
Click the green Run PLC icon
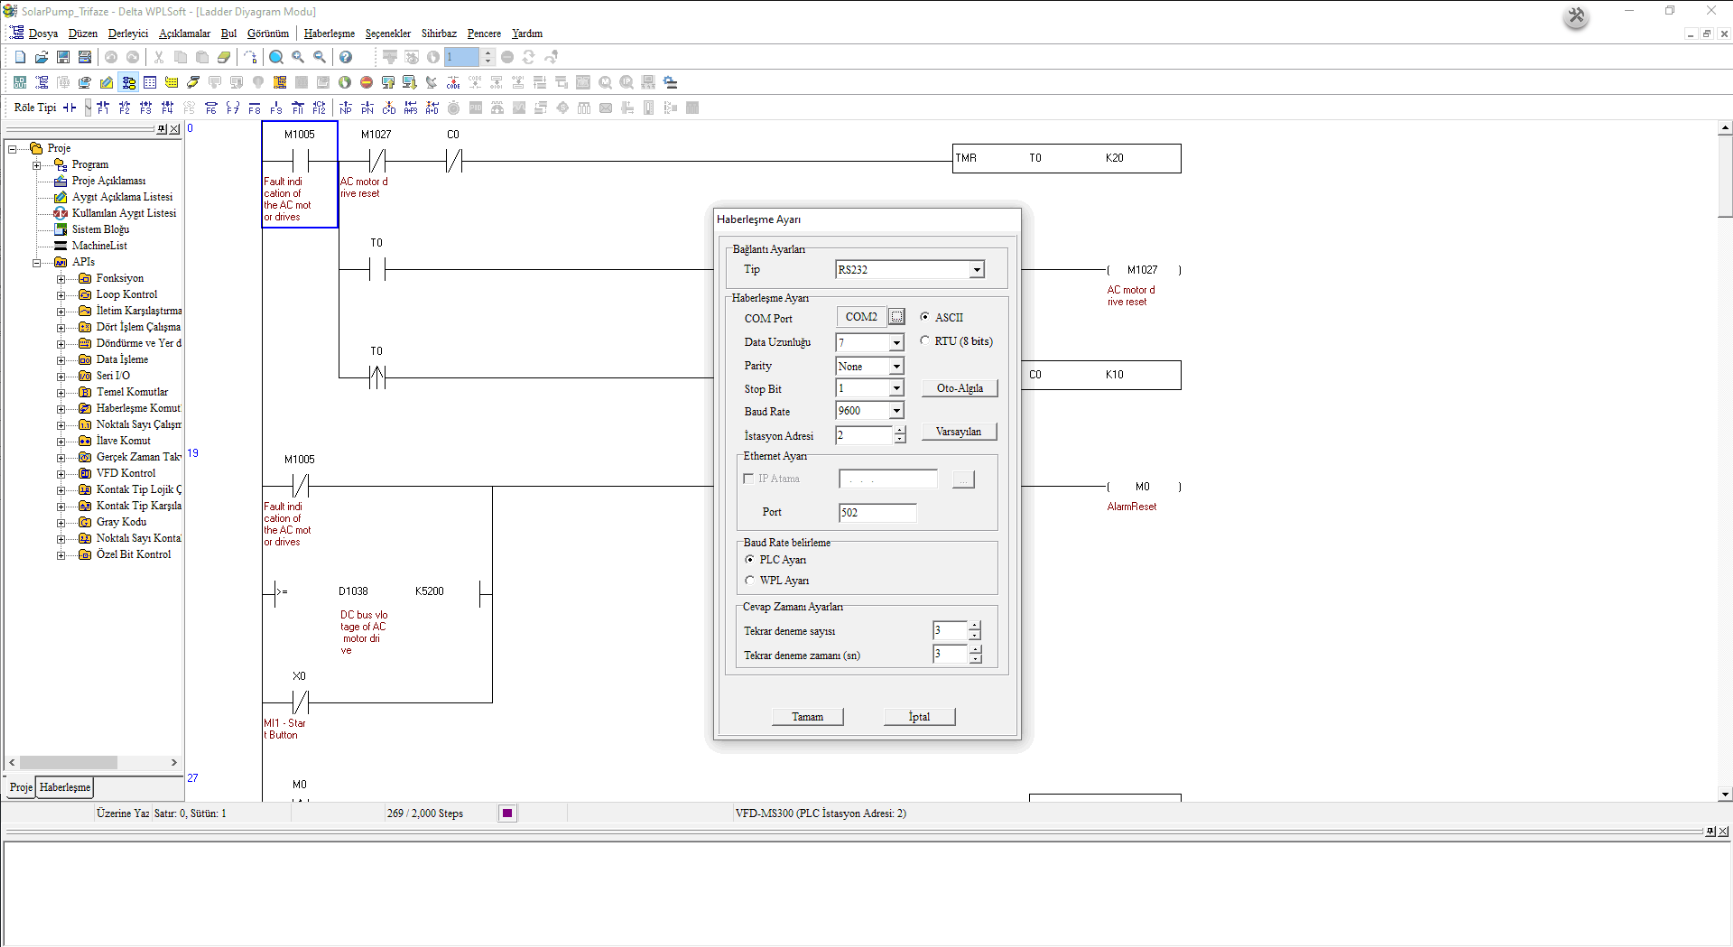pyautogui.click(x=345, y=82)
